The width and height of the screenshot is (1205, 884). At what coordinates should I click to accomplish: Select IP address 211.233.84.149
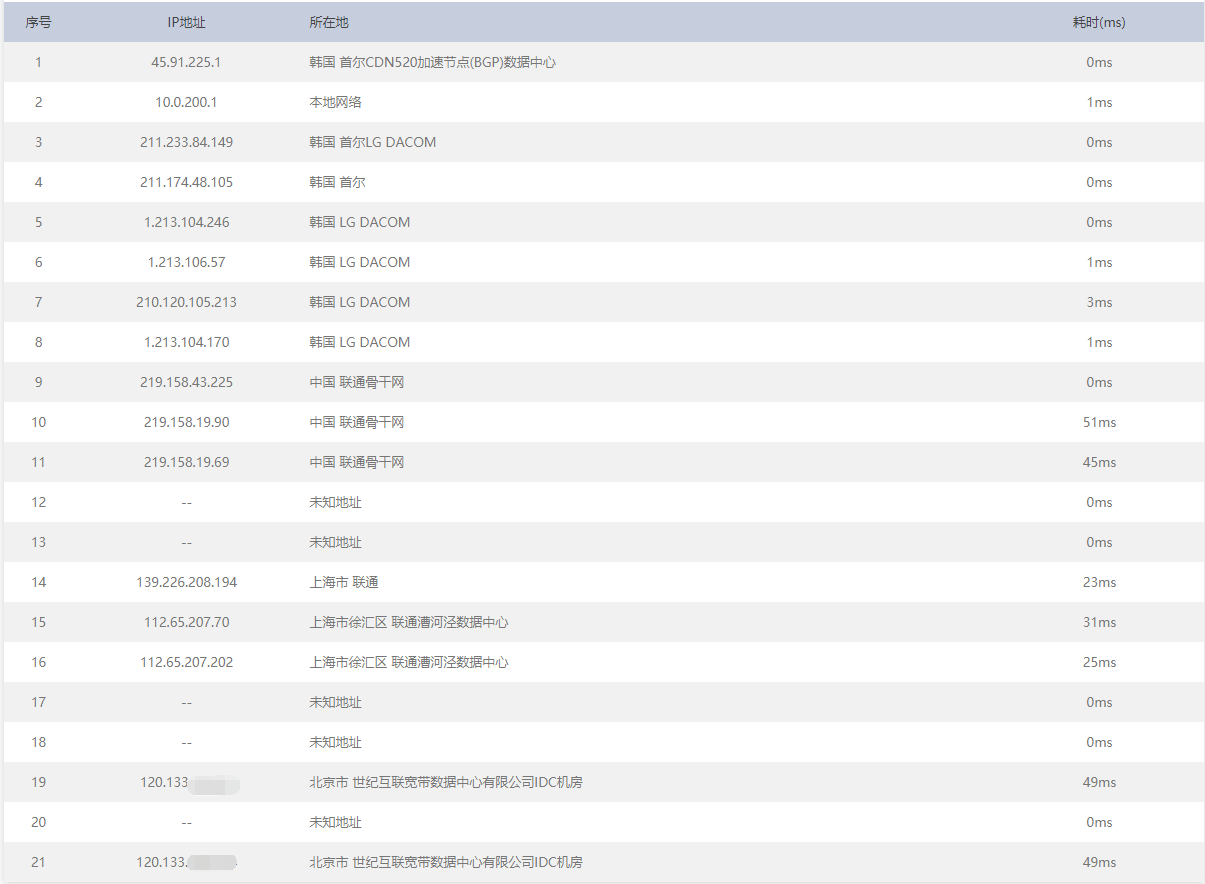(186, 142)
